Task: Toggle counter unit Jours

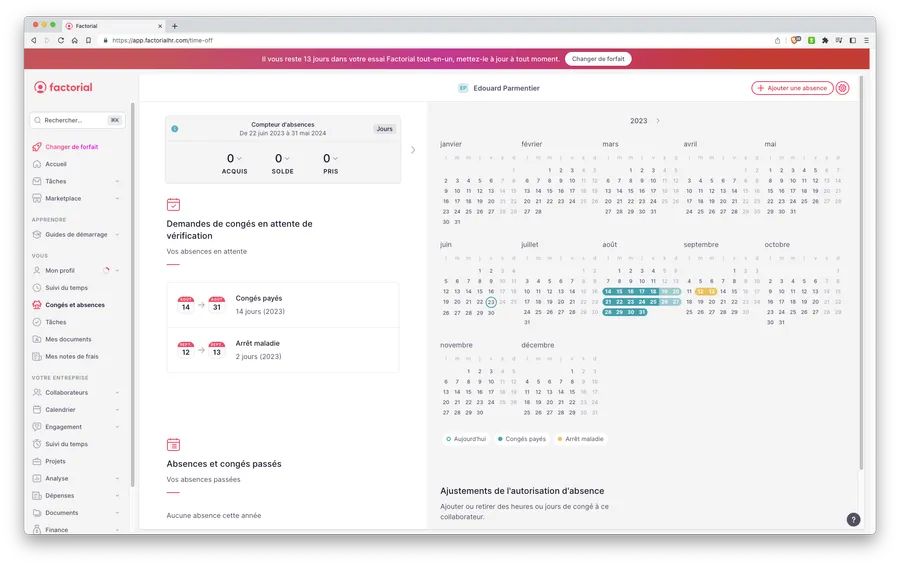Action: [x=385, y=129]
